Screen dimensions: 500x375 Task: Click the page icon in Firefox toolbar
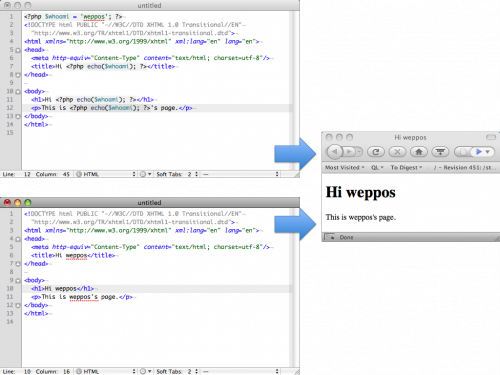click(463, 152)
